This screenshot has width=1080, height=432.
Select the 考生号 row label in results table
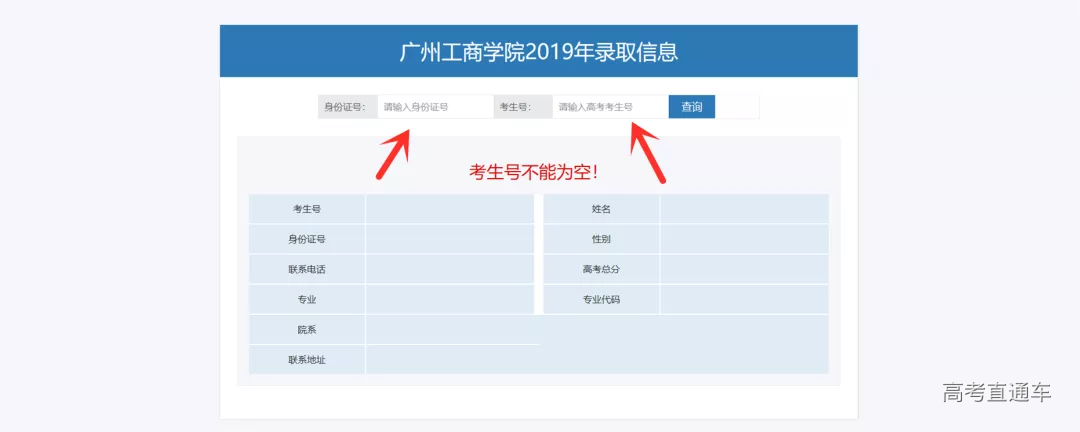click(x=307, y=209)
